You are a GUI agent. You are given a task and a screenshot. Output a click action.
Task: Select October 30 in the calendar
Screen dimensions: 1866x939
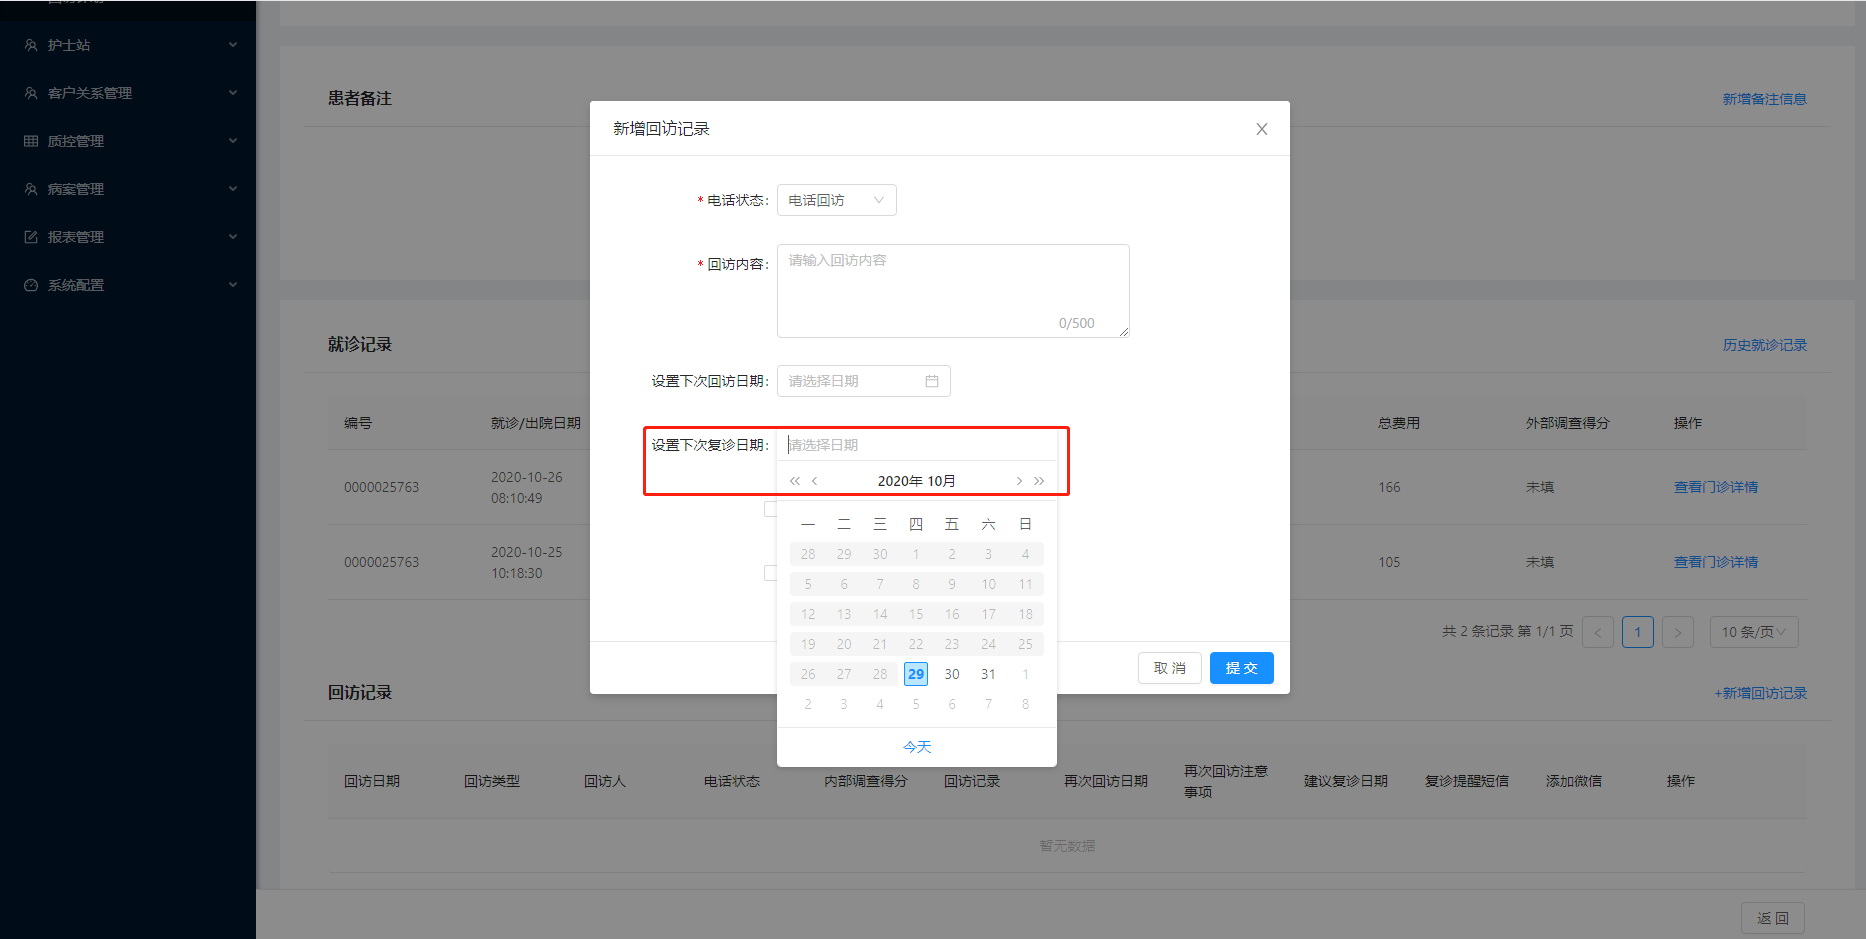[x=952, y=674]
